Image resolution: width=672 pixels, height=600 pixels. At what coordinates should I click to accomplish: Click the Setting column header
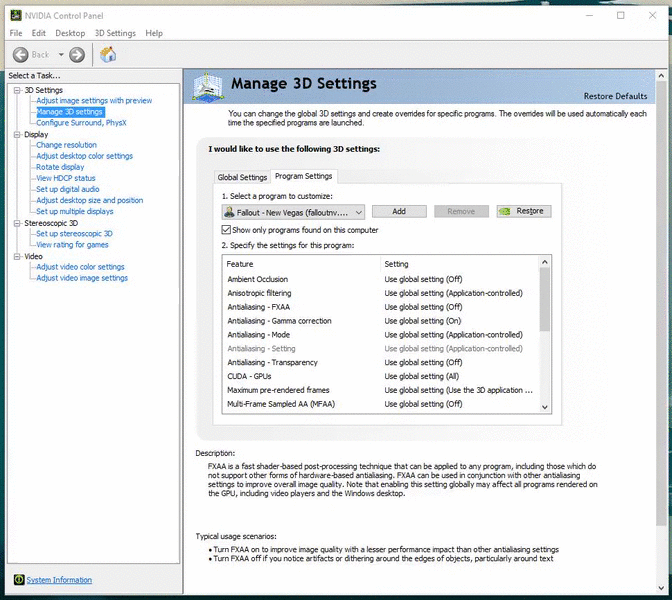point(460,264)
